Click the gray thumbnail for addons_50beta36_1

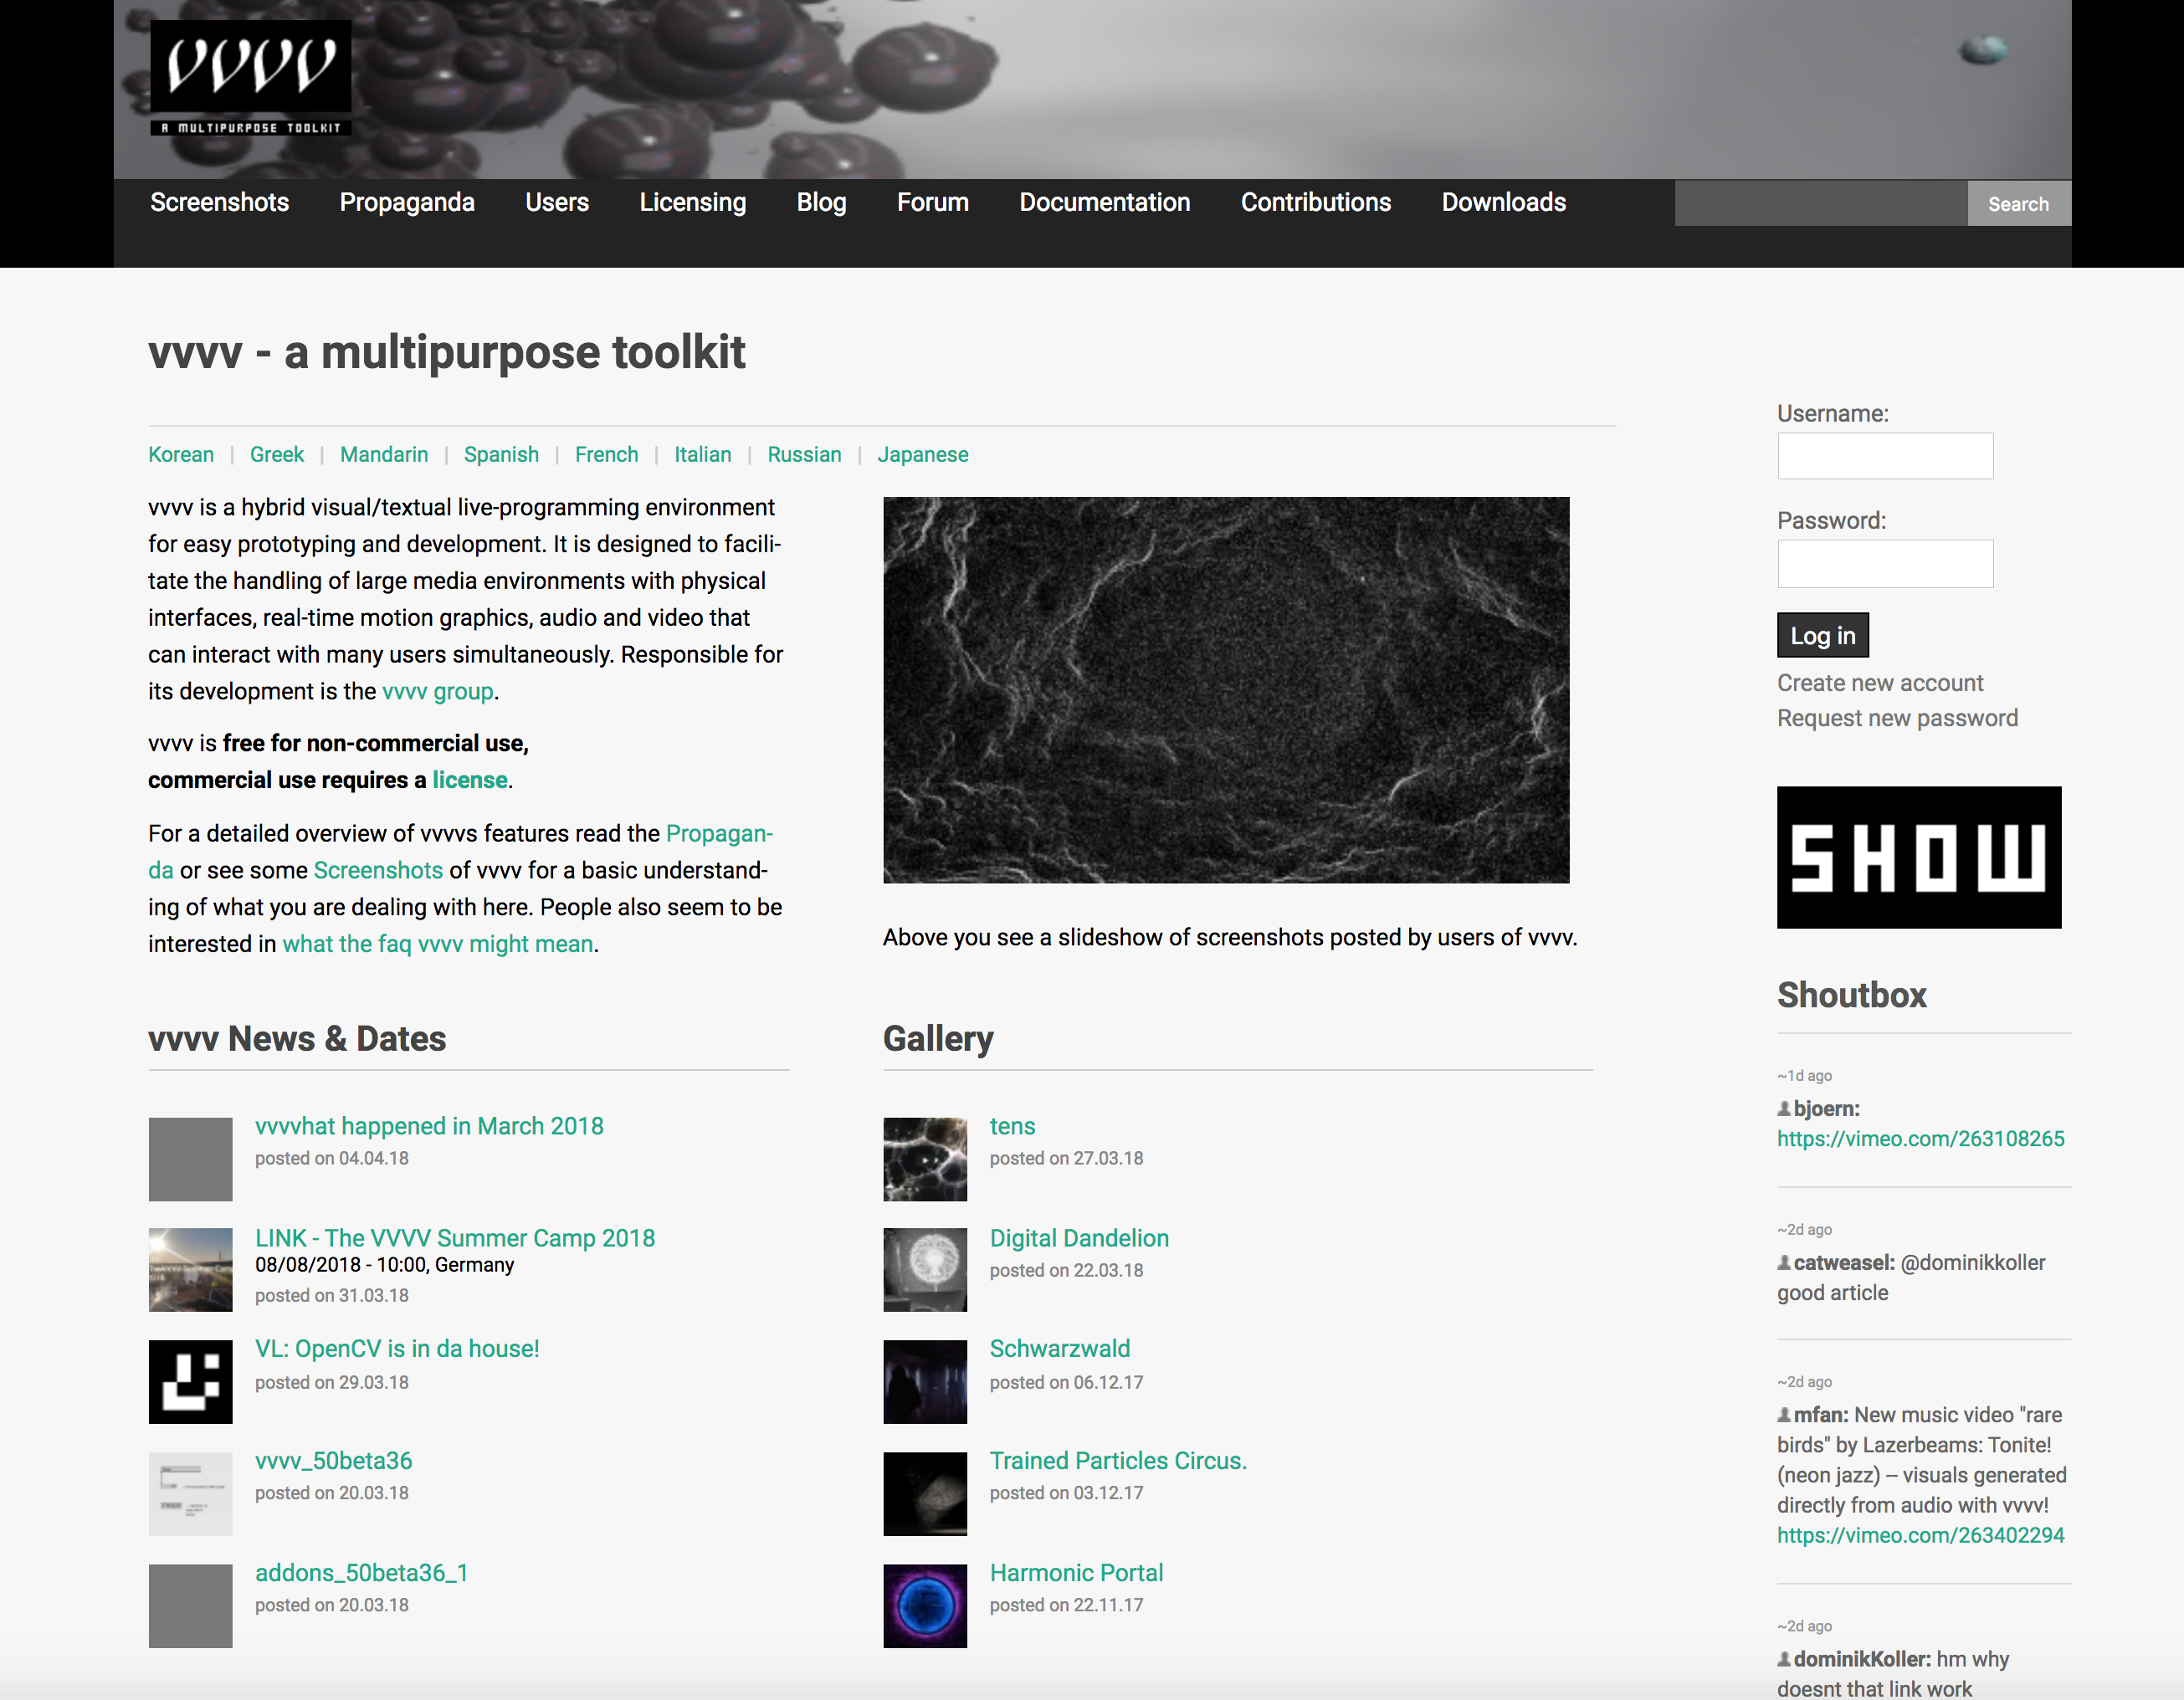point(190,1605)
